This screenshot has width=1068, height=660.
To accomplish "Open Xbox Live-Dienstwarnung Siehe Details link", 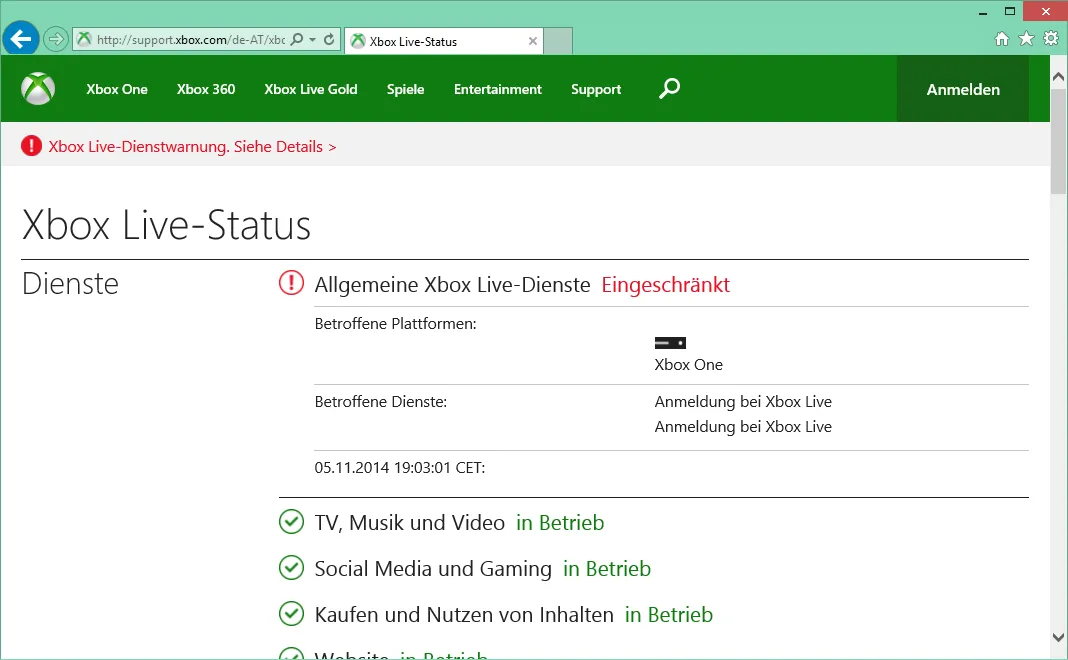I will (x=192, y=146).
